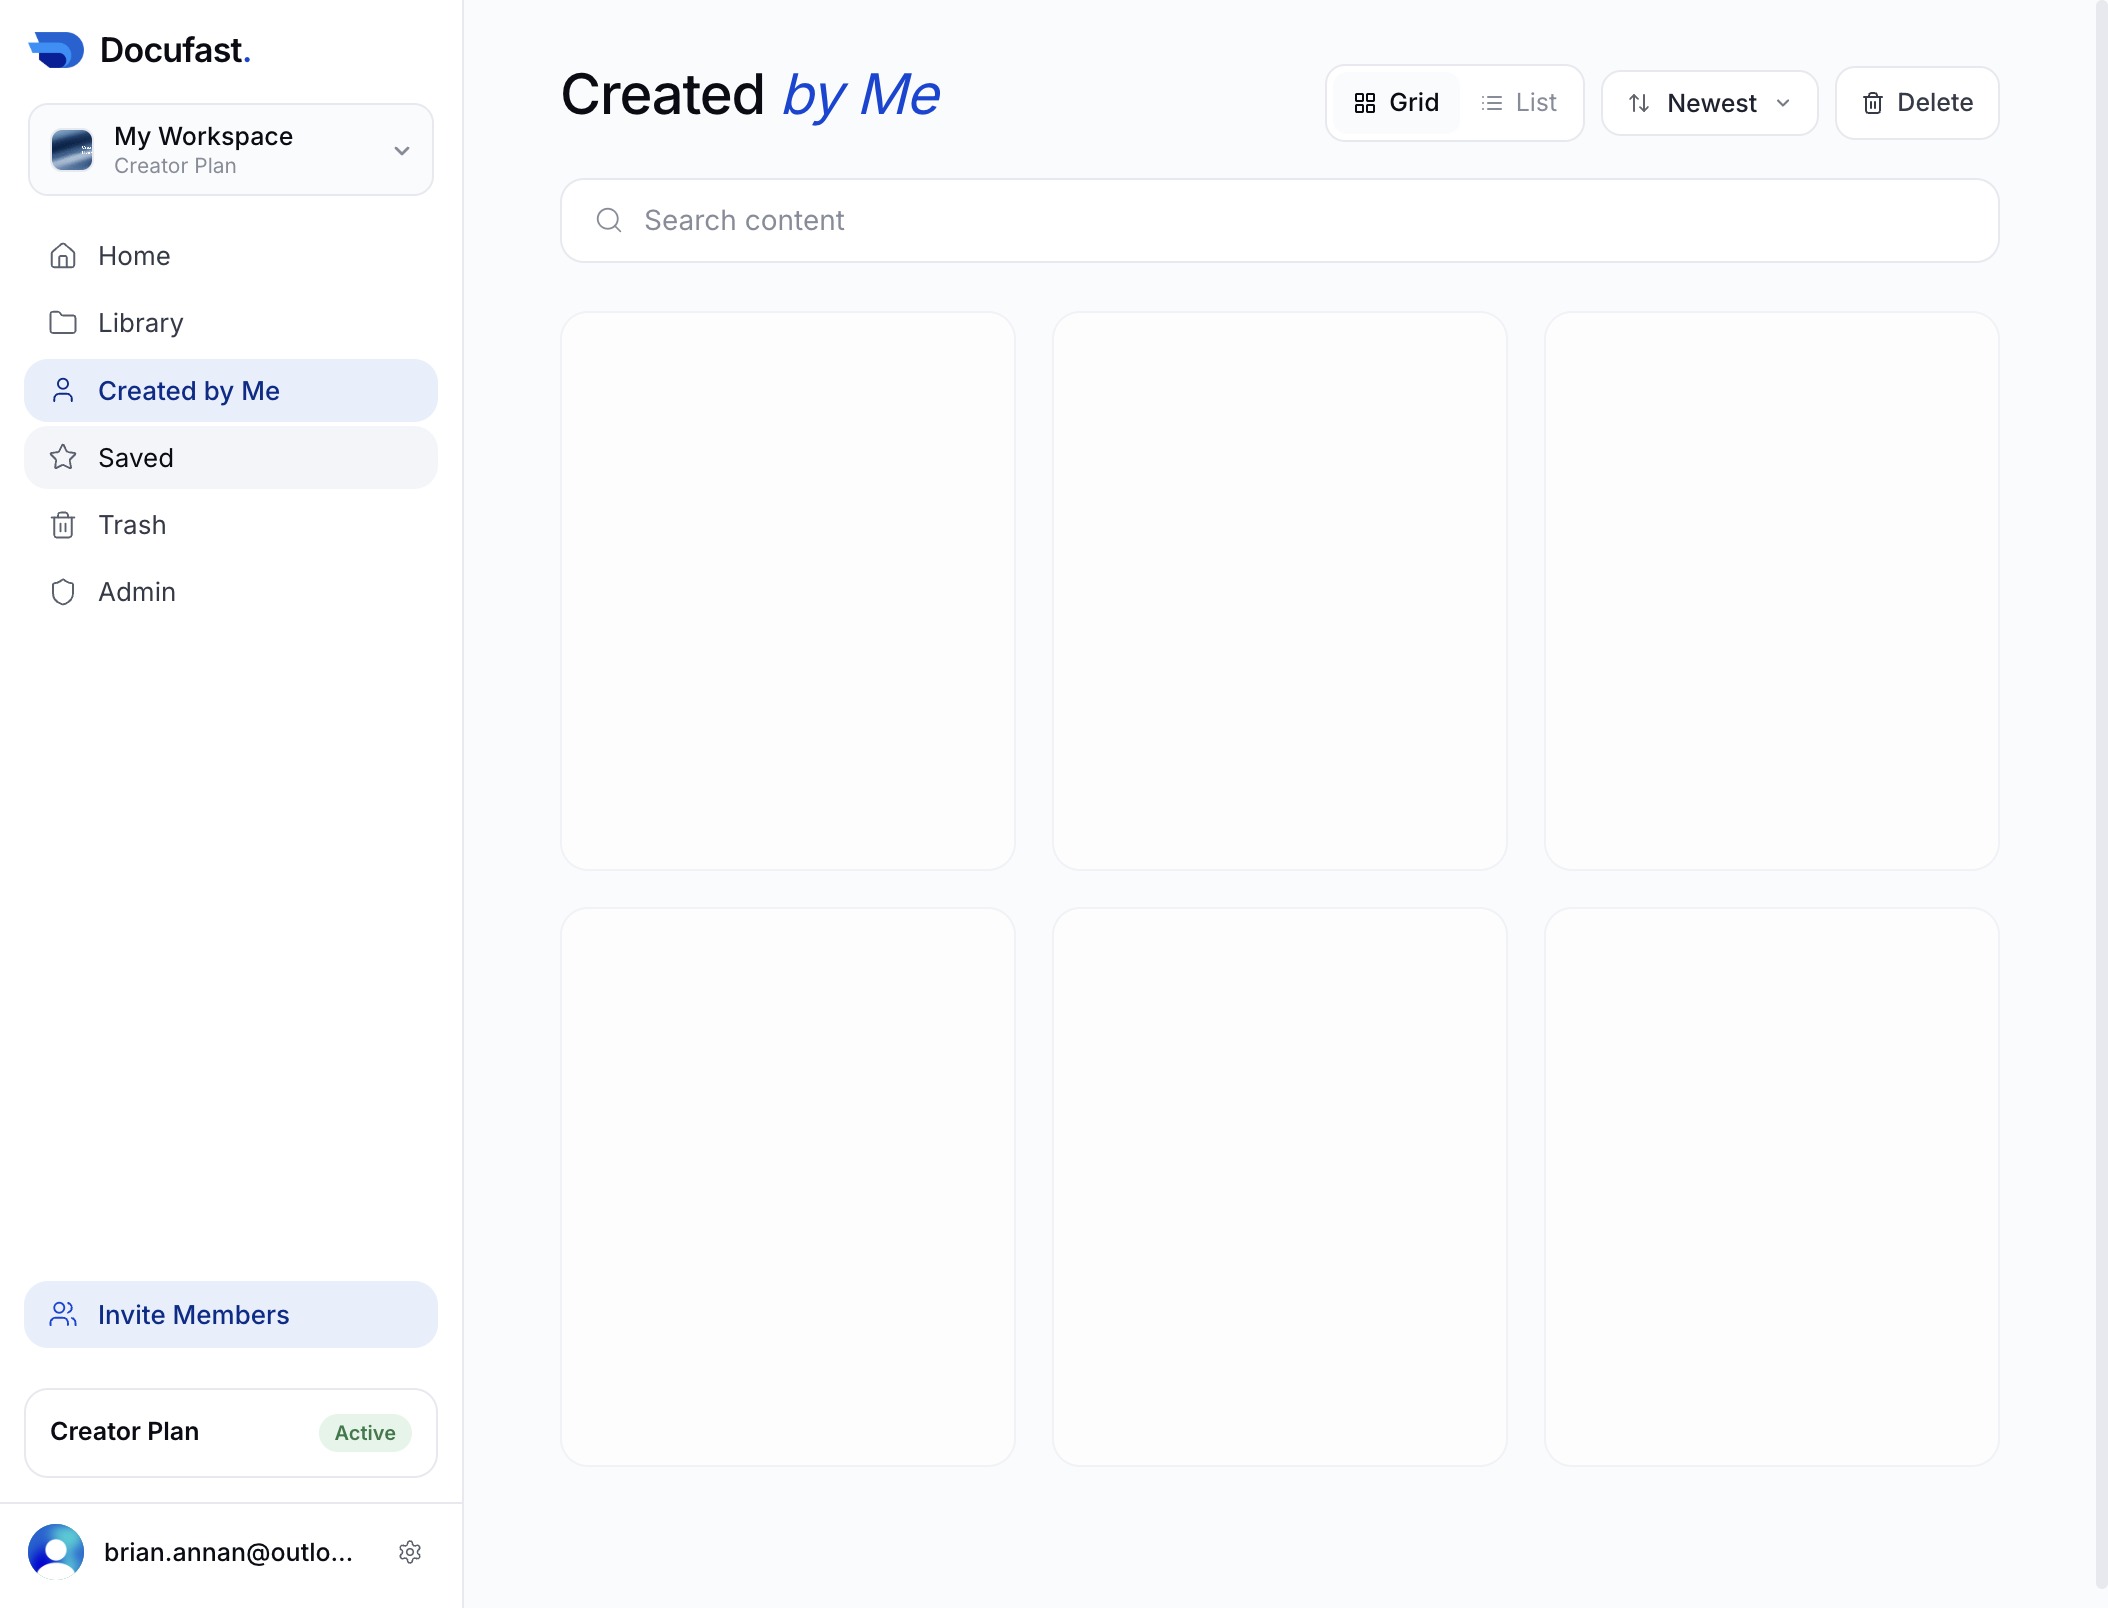Image resolution: width=2108 pixels, height=1608 pixels.
Task: Expand the My Workspace dropdown chevron
Action: point(402,151)
